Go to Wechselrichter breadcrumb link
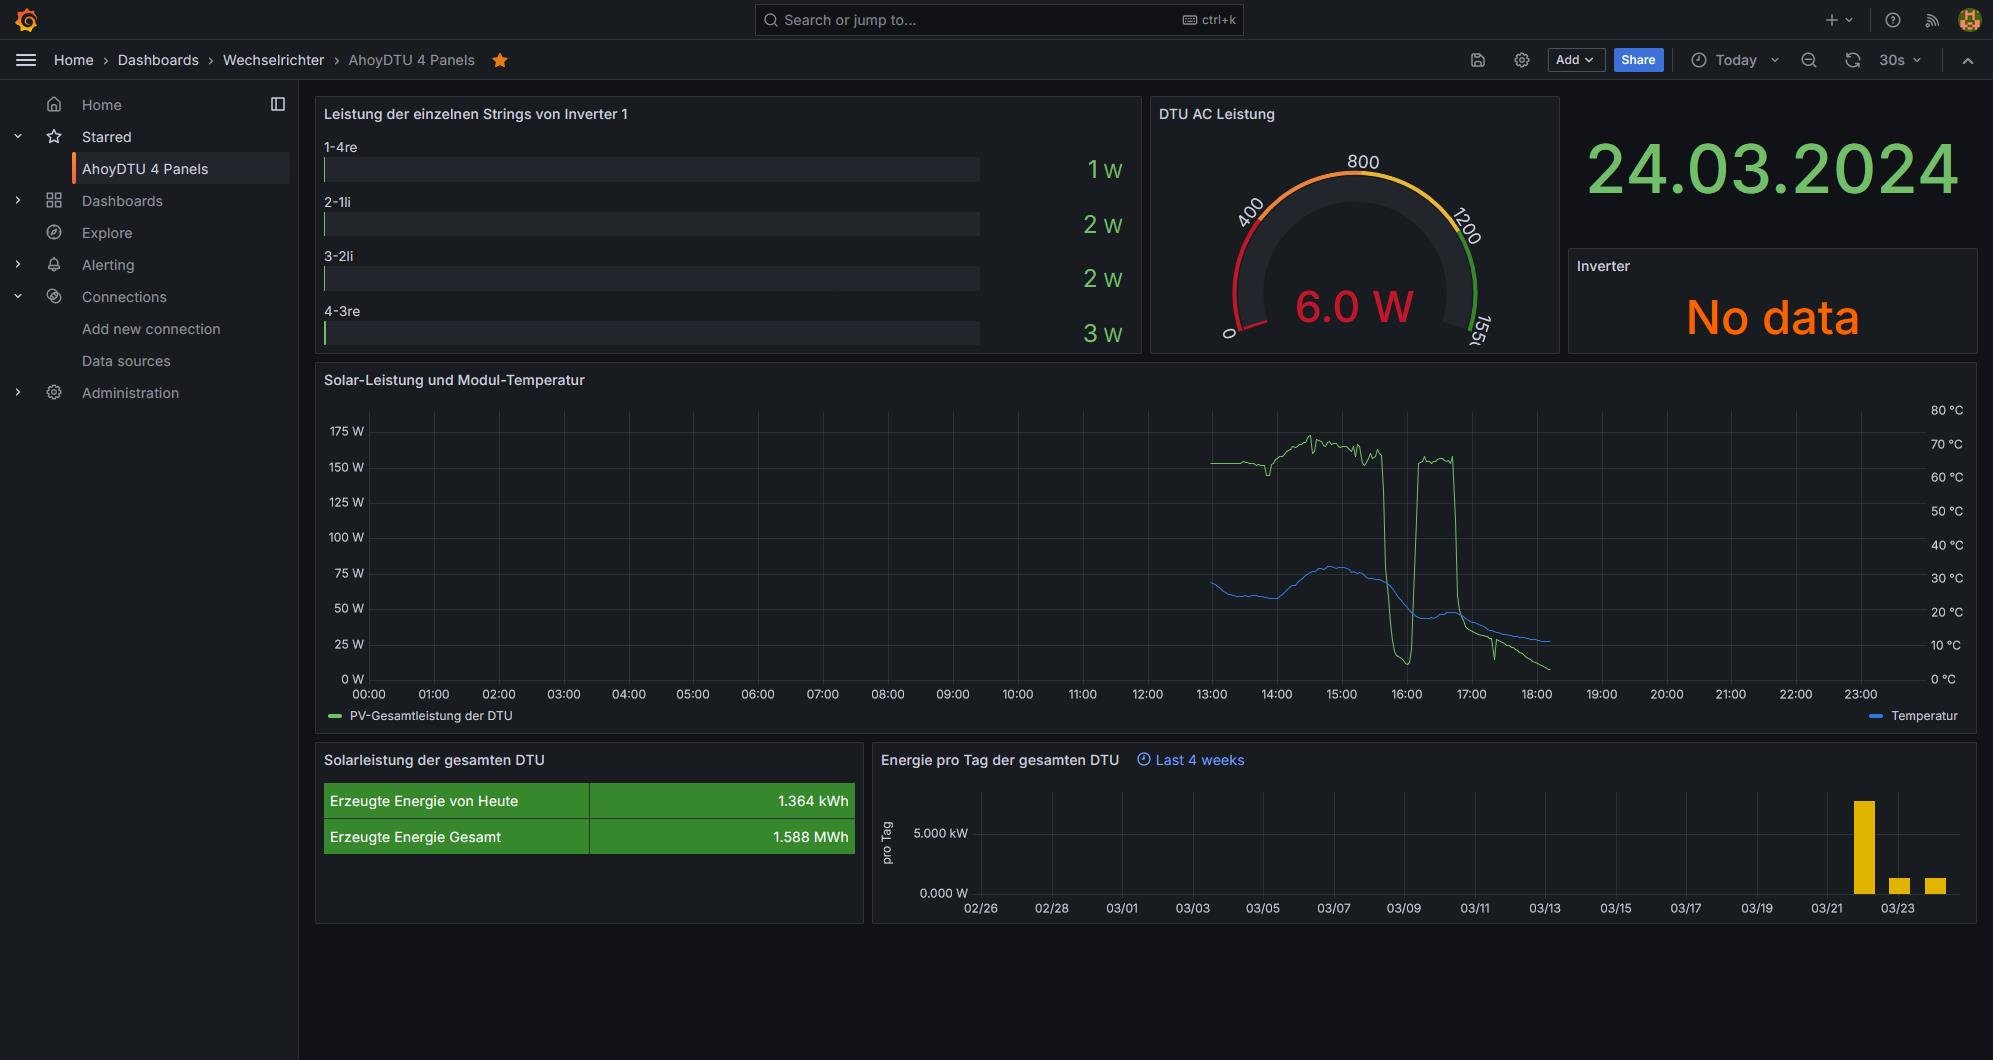 (x=273, y=60)
